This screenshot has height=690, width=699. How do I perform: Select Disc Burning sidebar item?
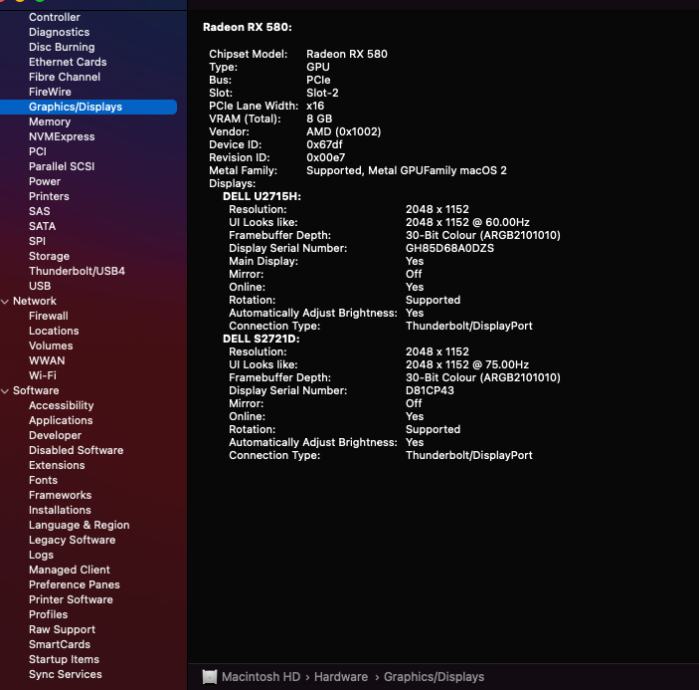tap(62, 47)
